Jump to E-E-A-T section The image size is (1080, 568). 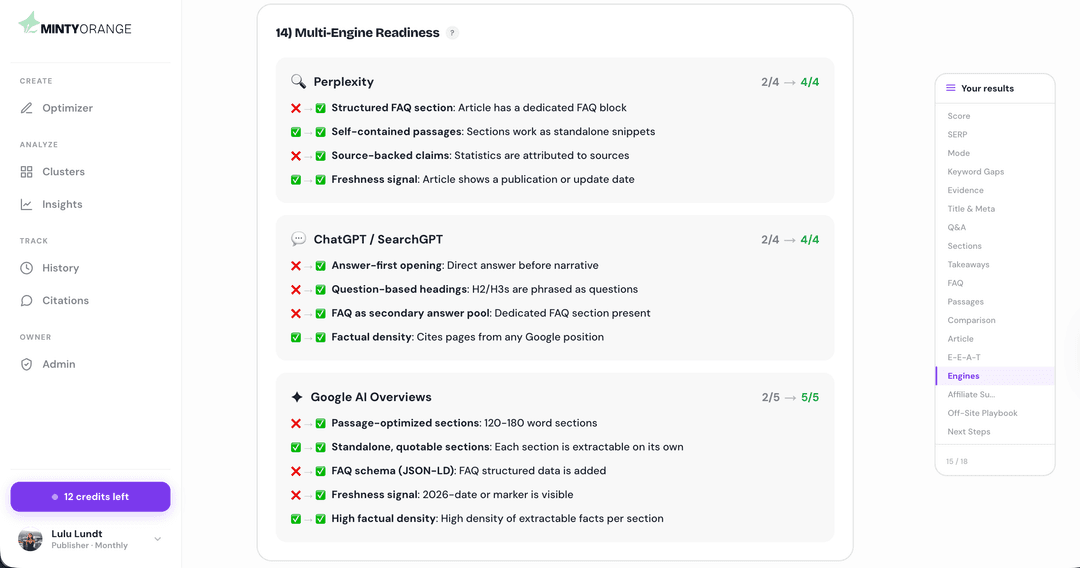964,357
